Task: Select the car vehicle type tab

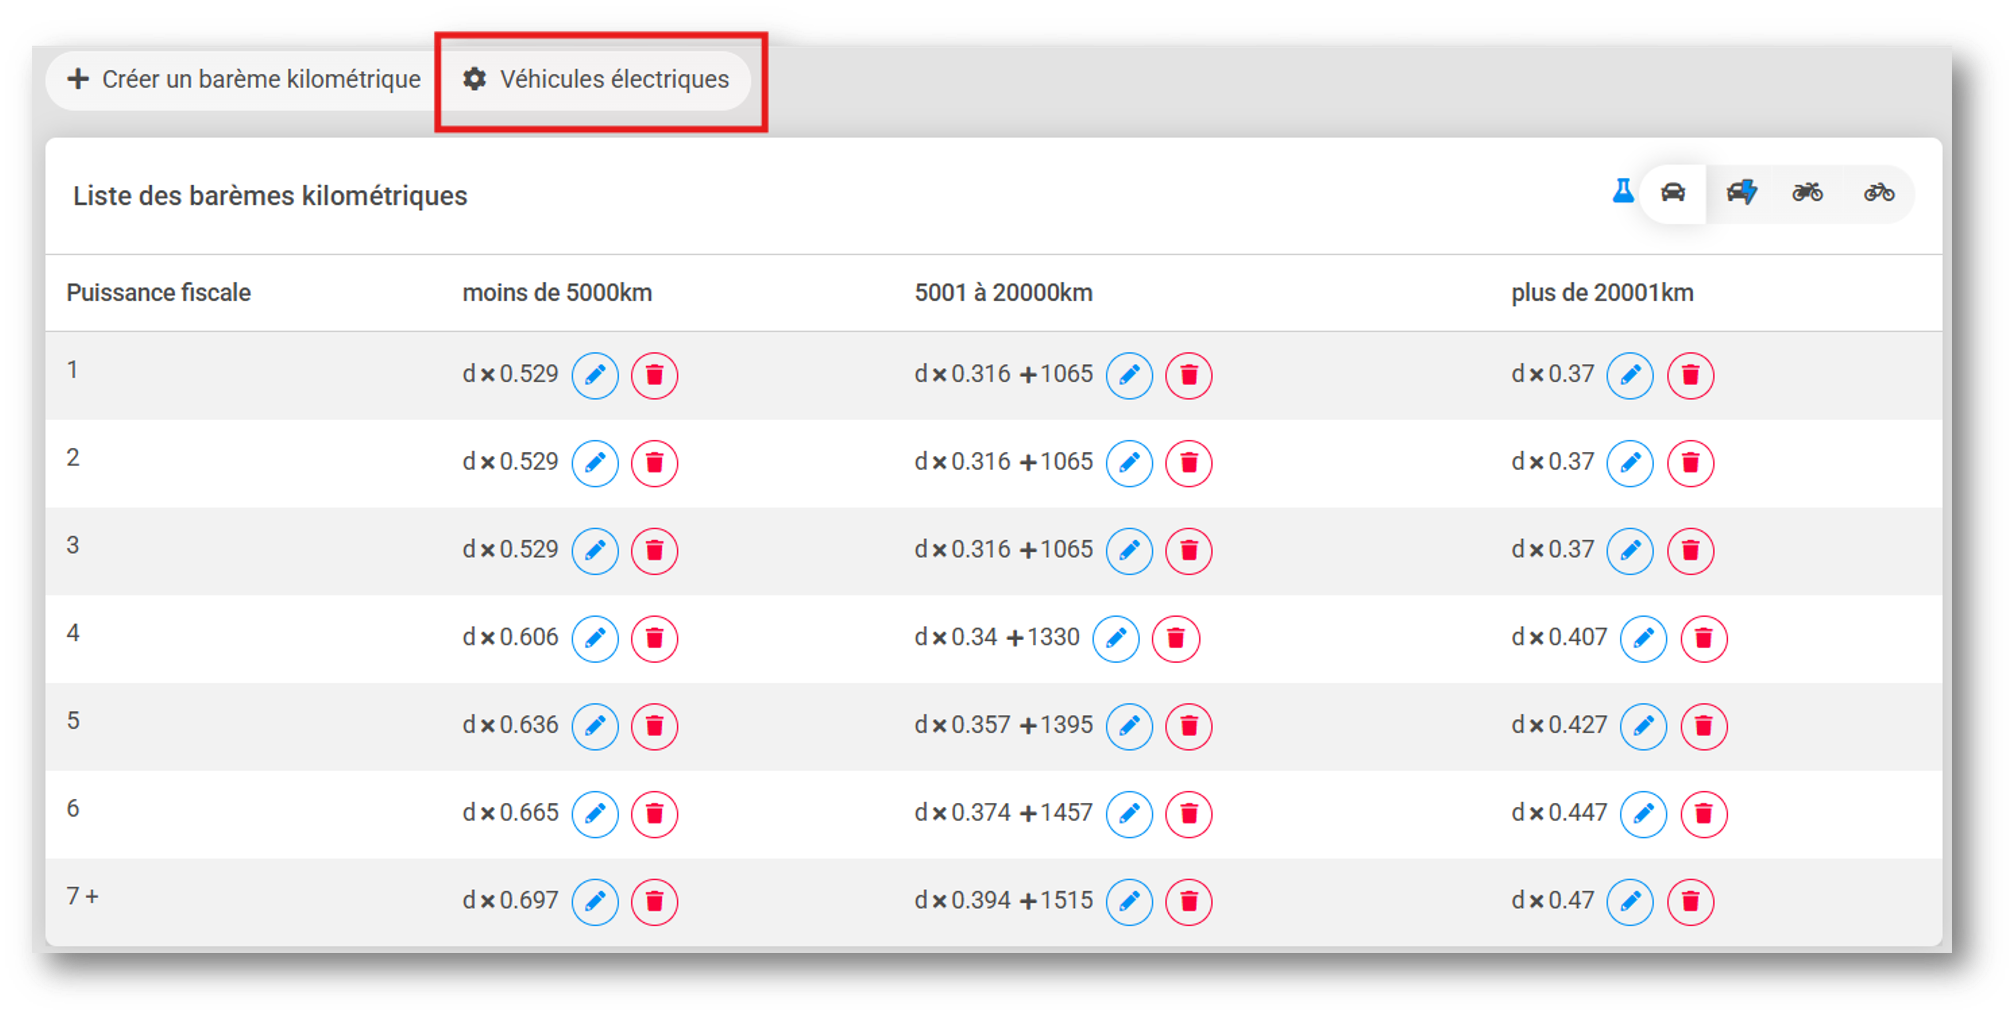Action: click(x=1673, y=192)
